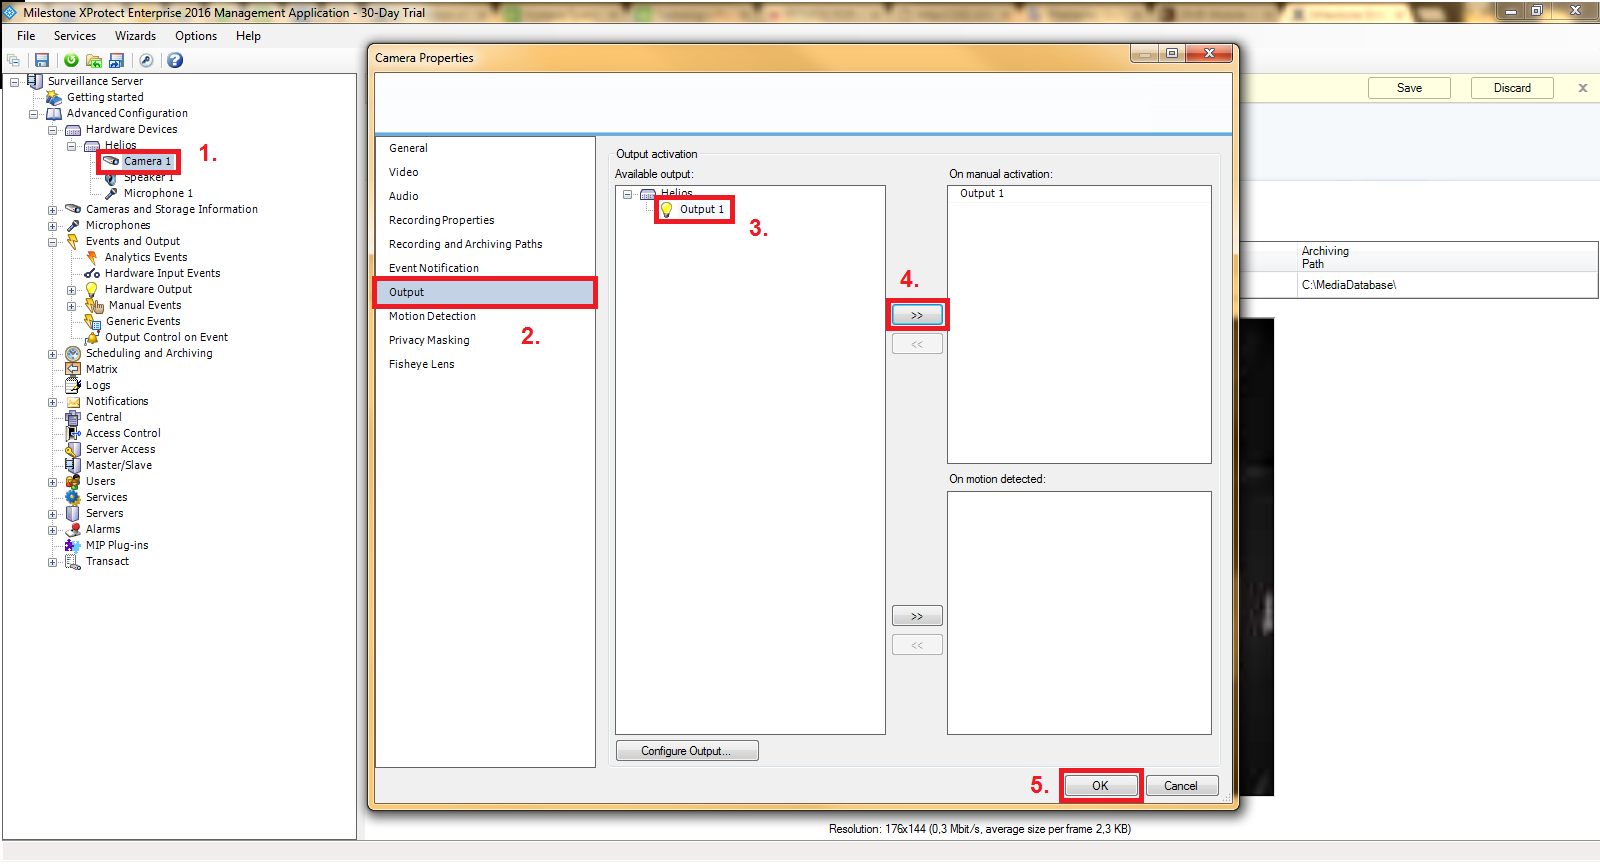Image resolution: width=1600 pixels, height=866 pixels.
Task: Click the MIP Plug-ins puzzle icon
Action: 73,545
